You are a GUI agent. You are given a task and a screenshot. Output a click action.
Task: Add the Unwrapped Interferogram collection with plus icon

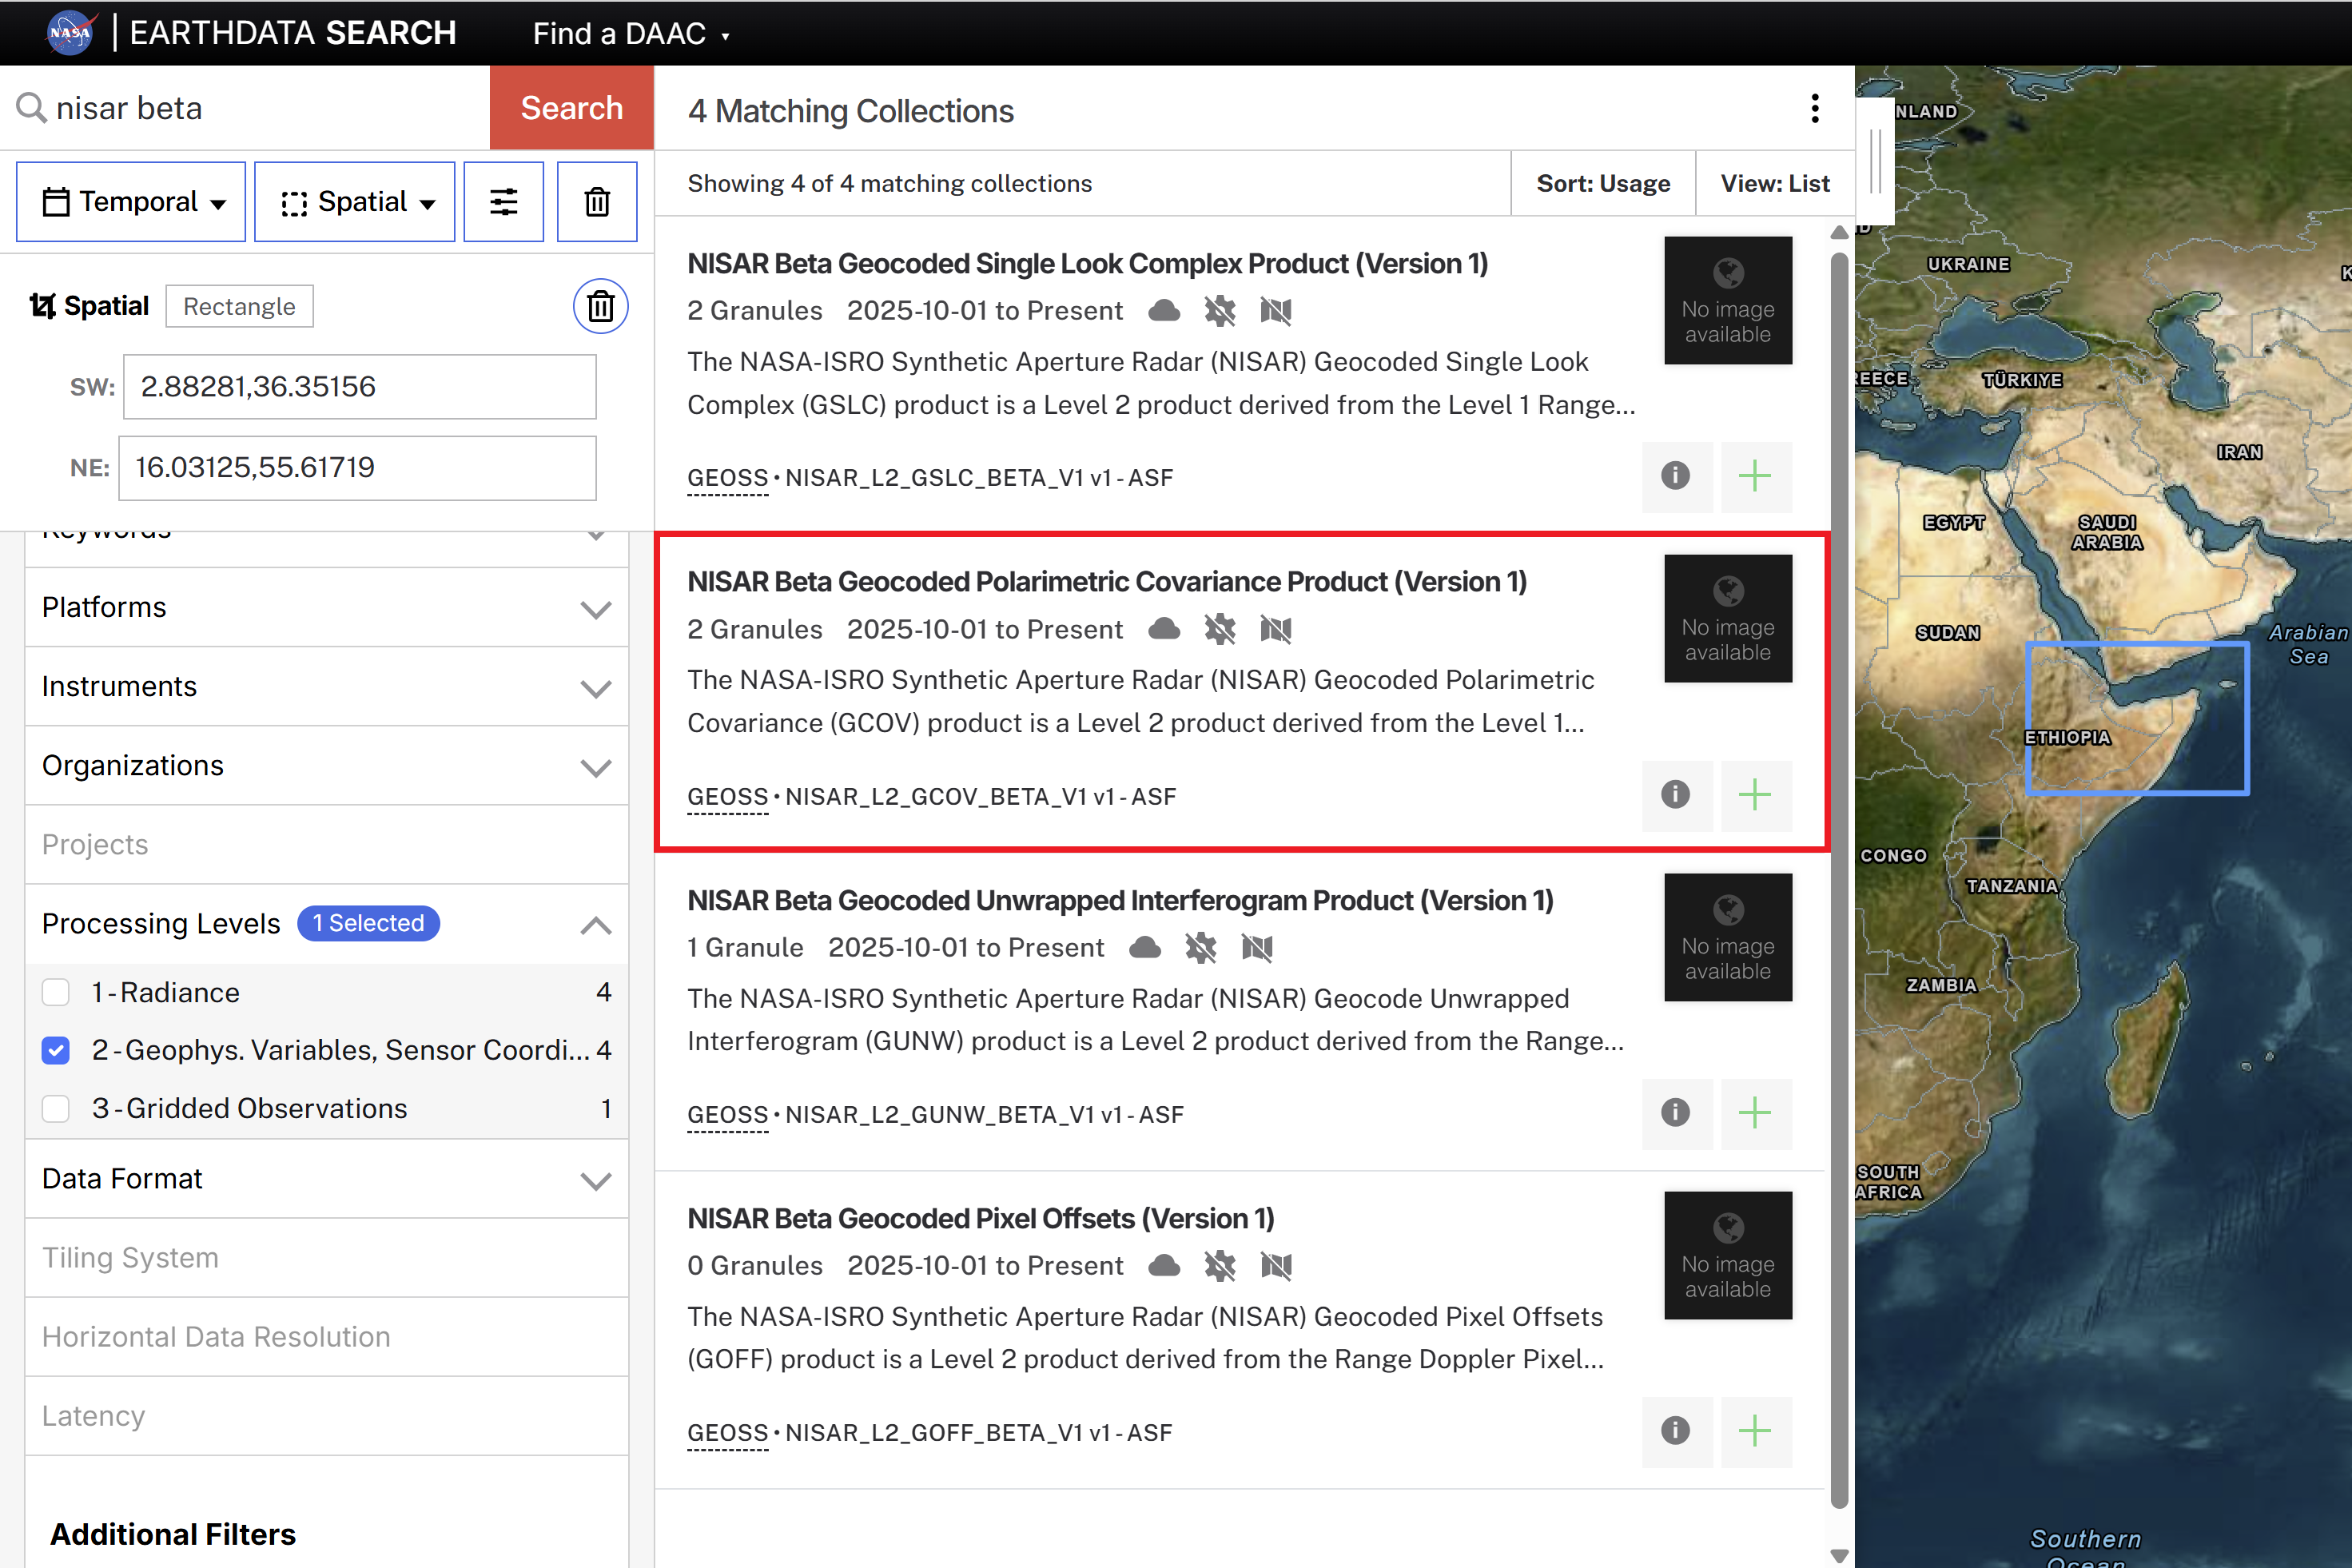pyautogui.click(x=1756, y=1113)
